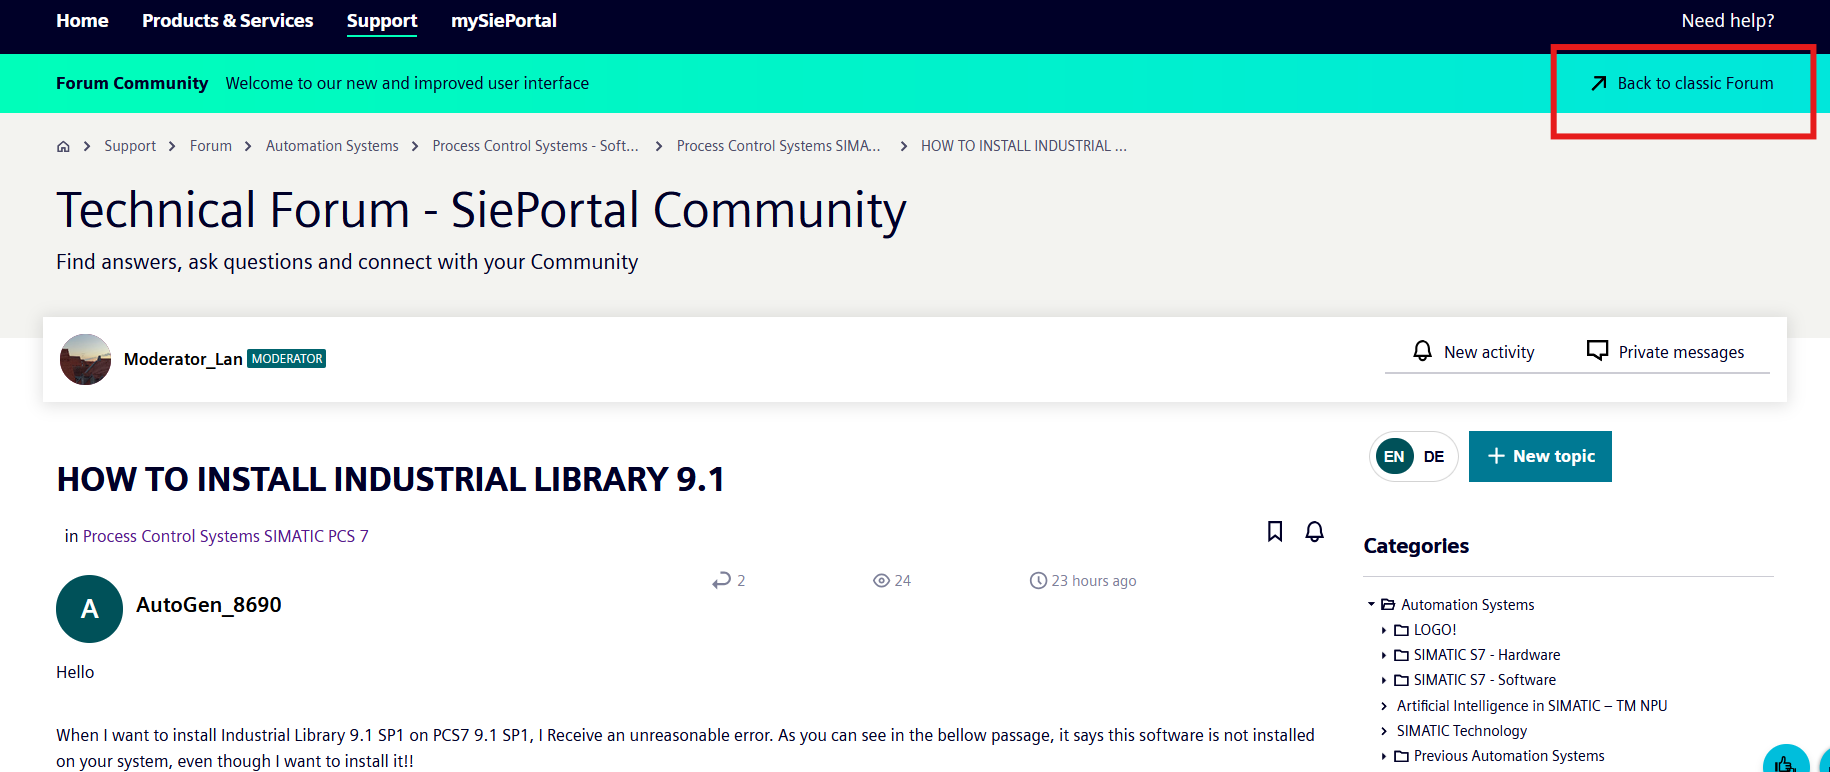Click the reply count icon
Viewport: 1830px width, 772px height.
721,580
